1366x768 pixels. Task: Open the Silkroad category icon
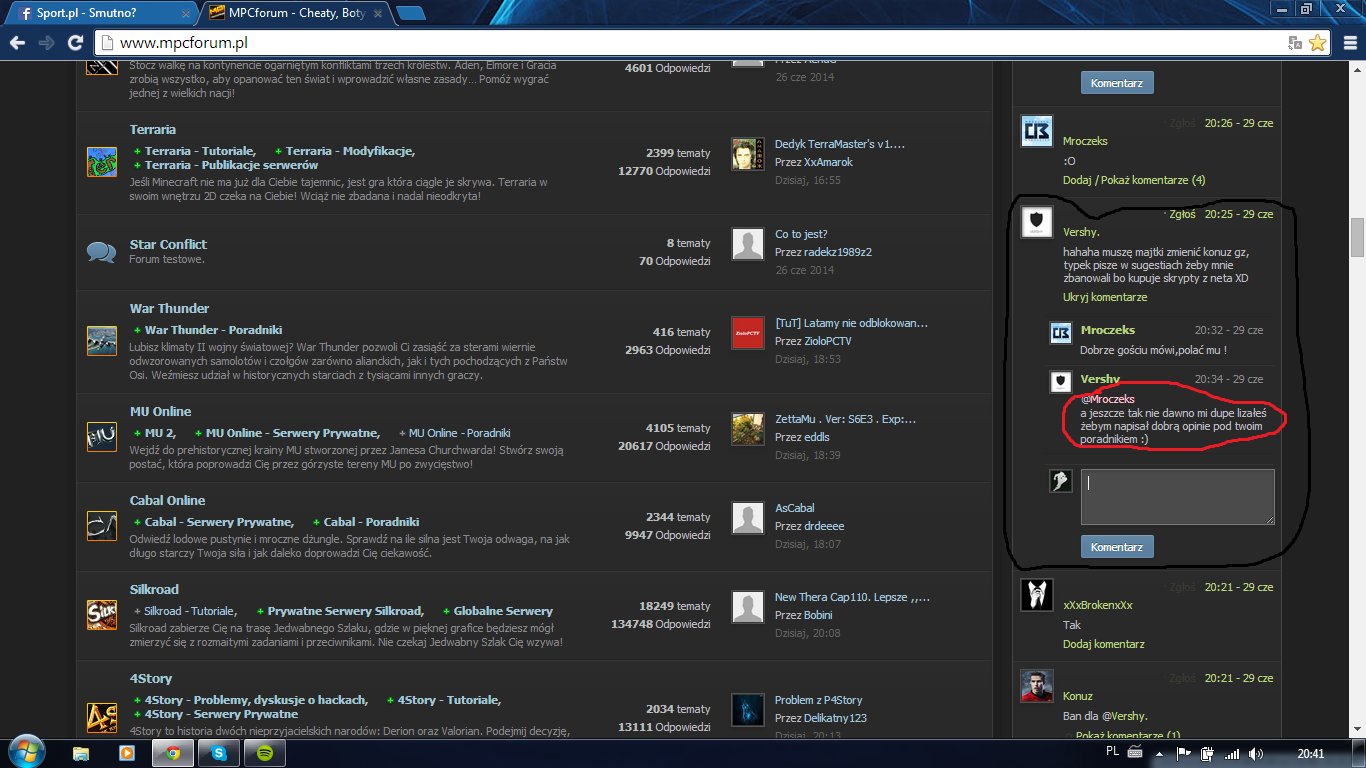[x=102, y=615]
